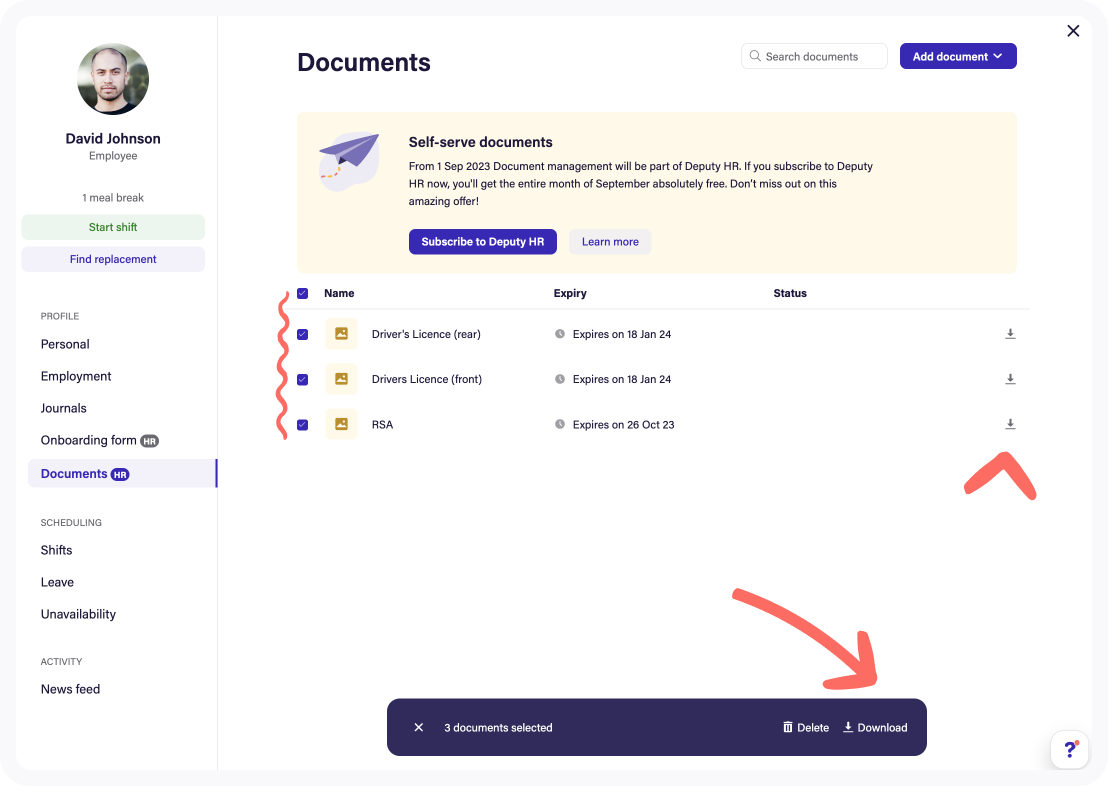The image size is (1108, 786).
Task: Click the search magnifier in Search documents field
Action: (x=755, y=56)
